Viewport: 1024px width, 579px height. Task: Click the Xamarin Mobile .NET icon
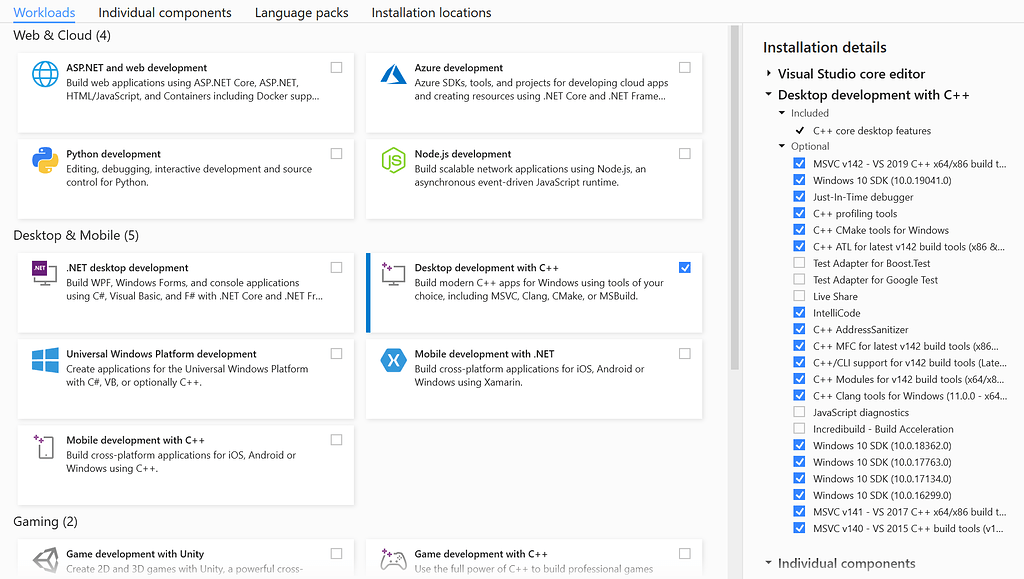point(394,362)
